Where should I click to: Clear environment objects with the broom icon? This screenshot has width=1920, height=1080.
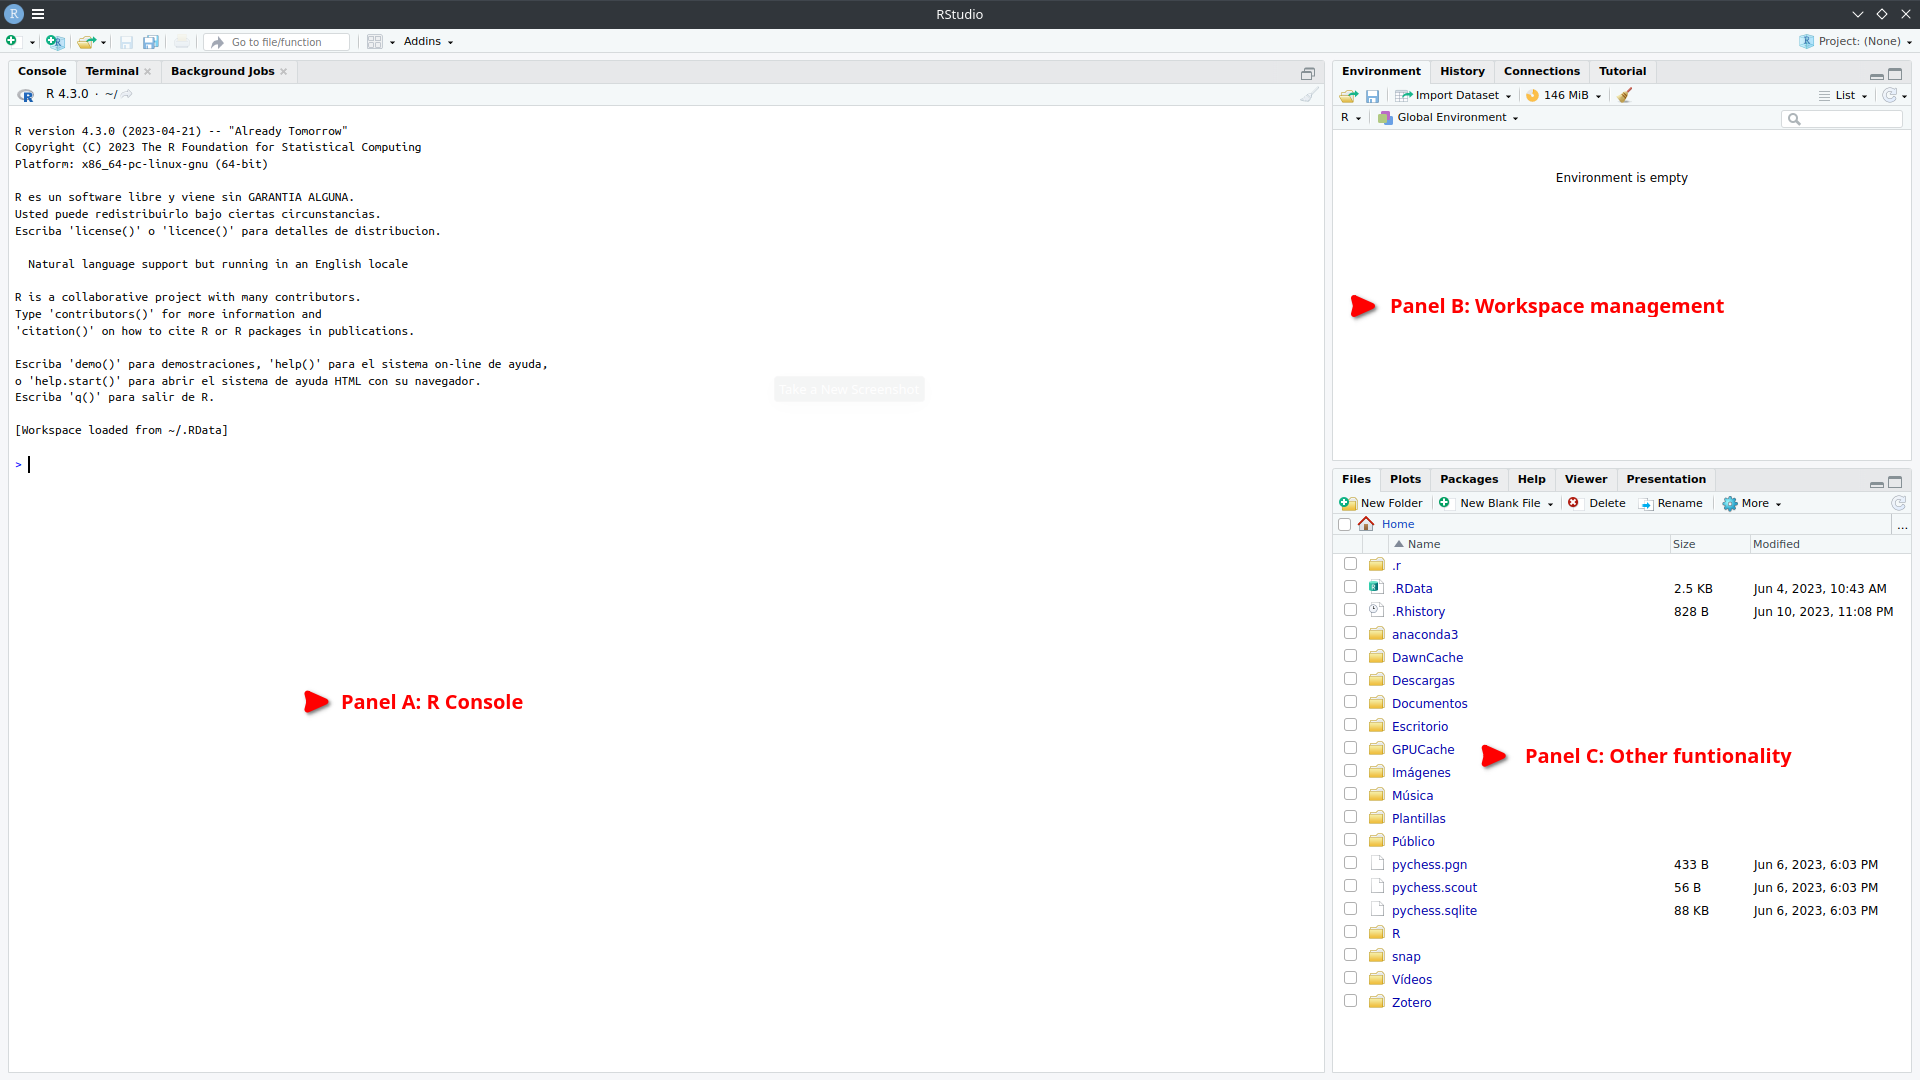(x=1625, y=95)
